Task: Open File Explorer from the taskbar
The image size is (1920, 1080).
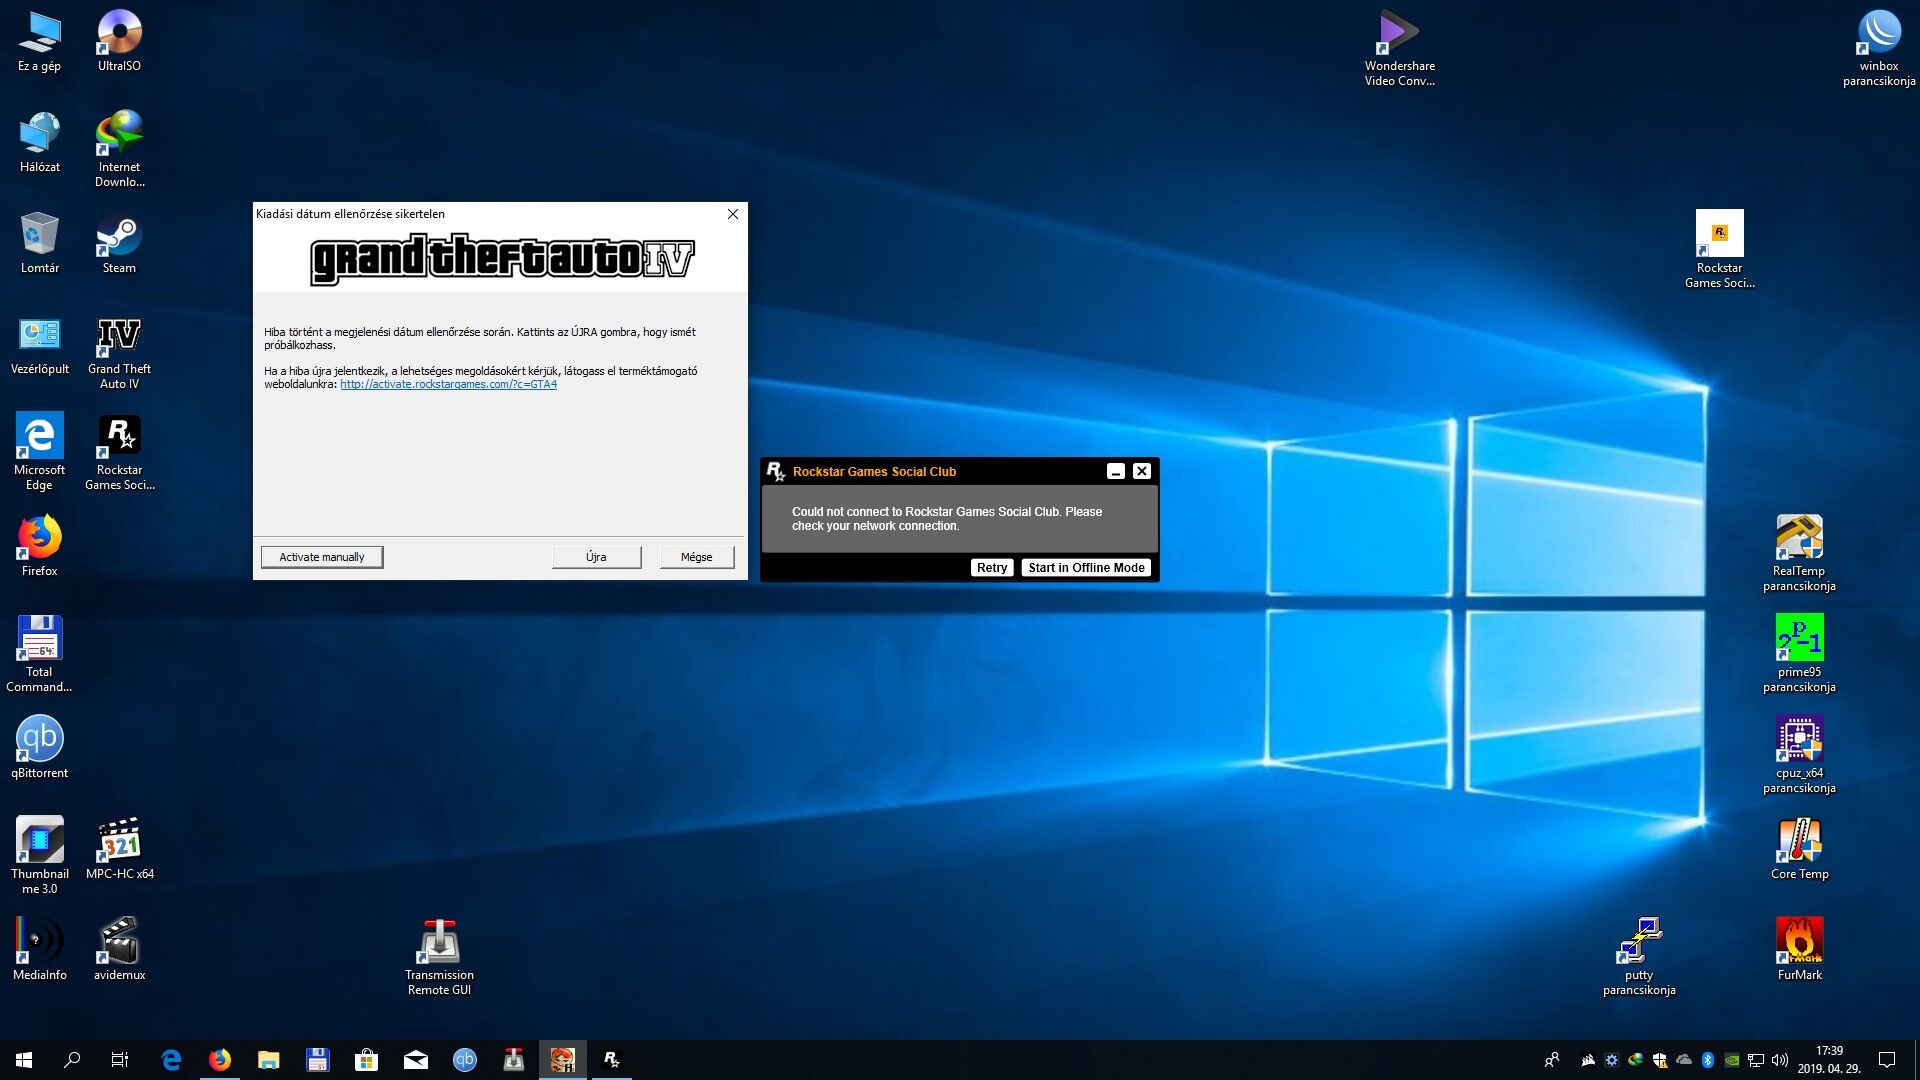Action: click(x=269, y=1060)
